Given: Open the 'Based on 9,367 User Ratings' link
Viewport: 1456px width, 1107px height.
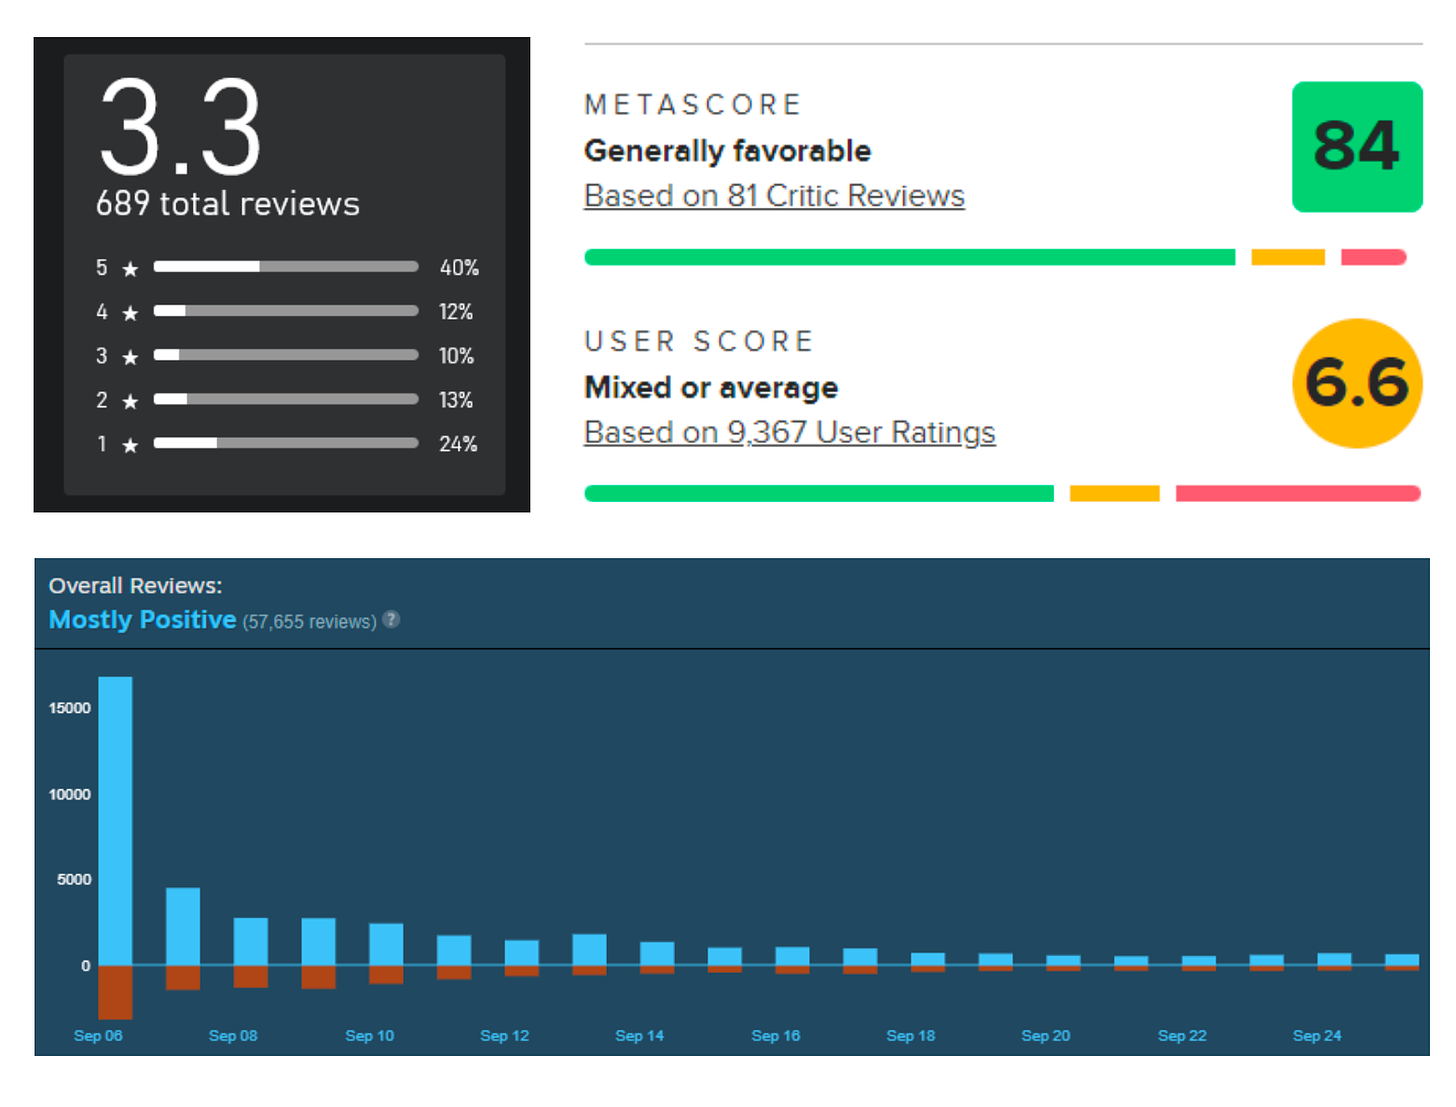Looking at the screenshot, I should [x=789, y=432].
